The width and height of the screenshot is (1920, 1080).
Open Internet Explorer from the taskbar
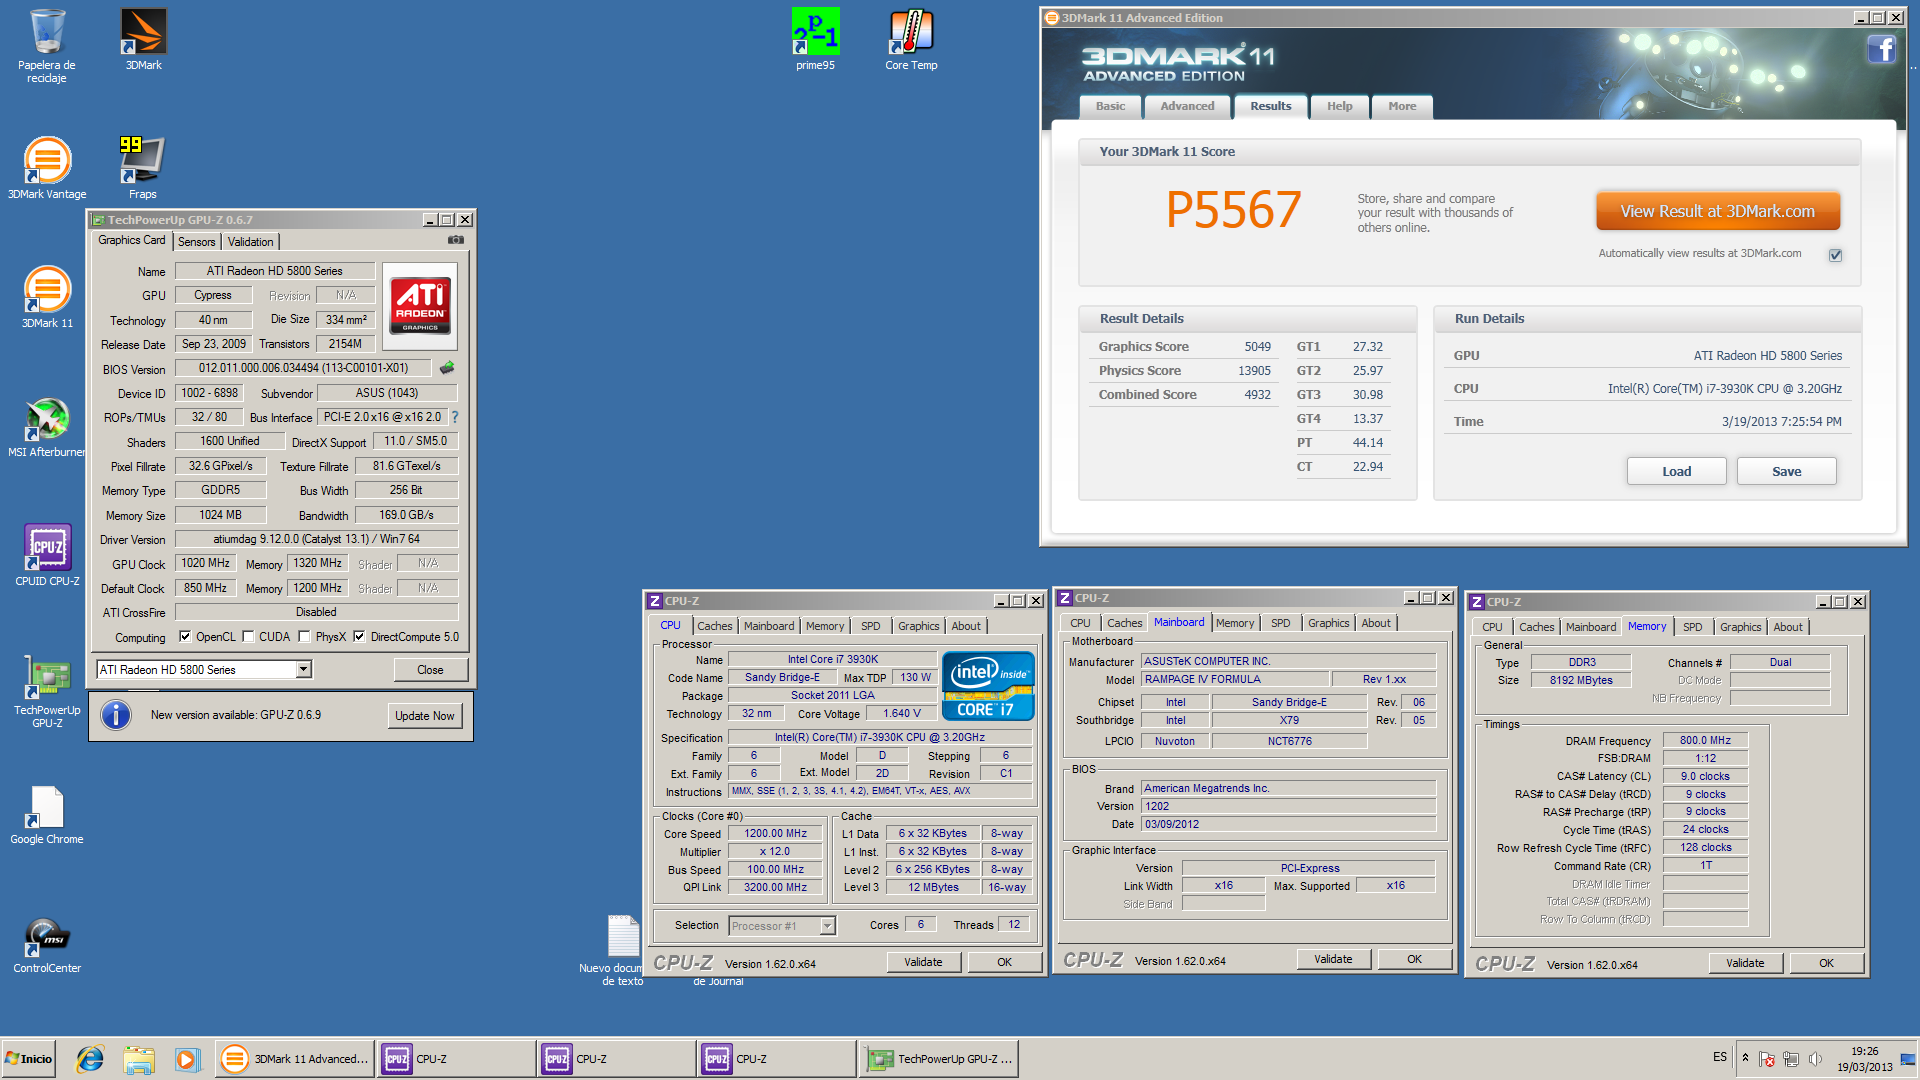click(x=90, y=1059)
